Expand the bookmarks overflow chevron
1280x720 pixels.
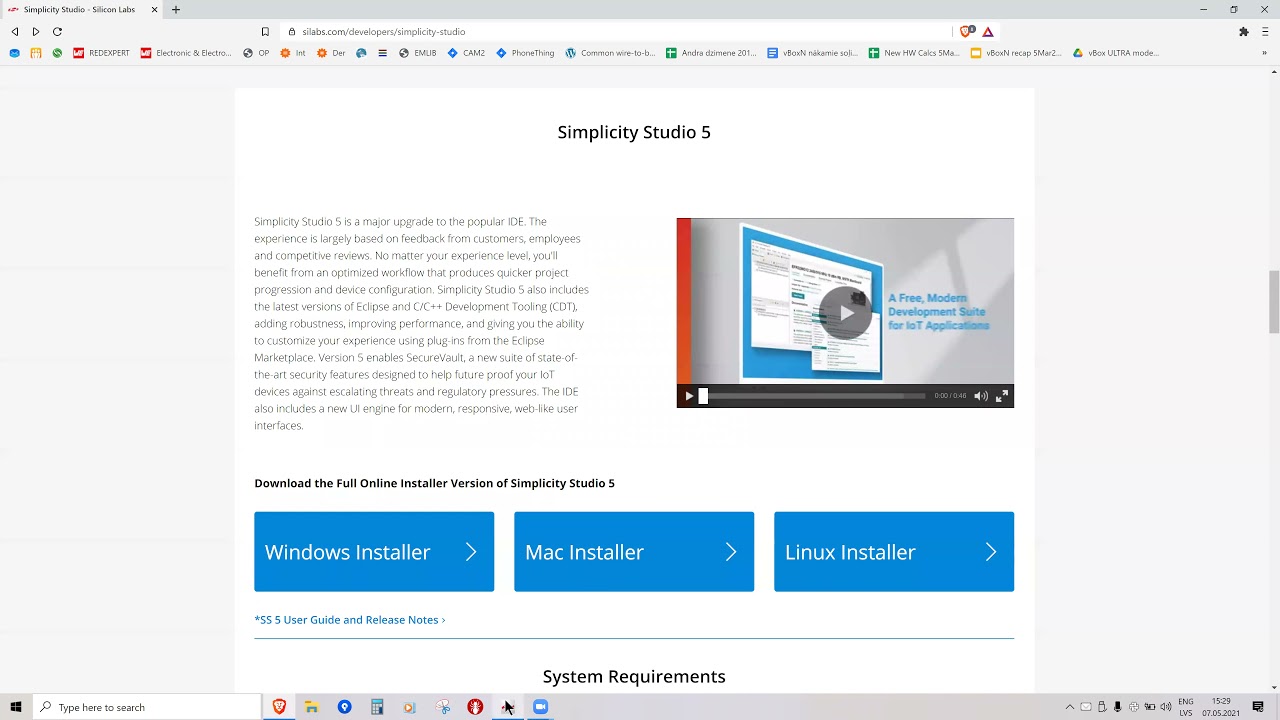[1265, 53]
